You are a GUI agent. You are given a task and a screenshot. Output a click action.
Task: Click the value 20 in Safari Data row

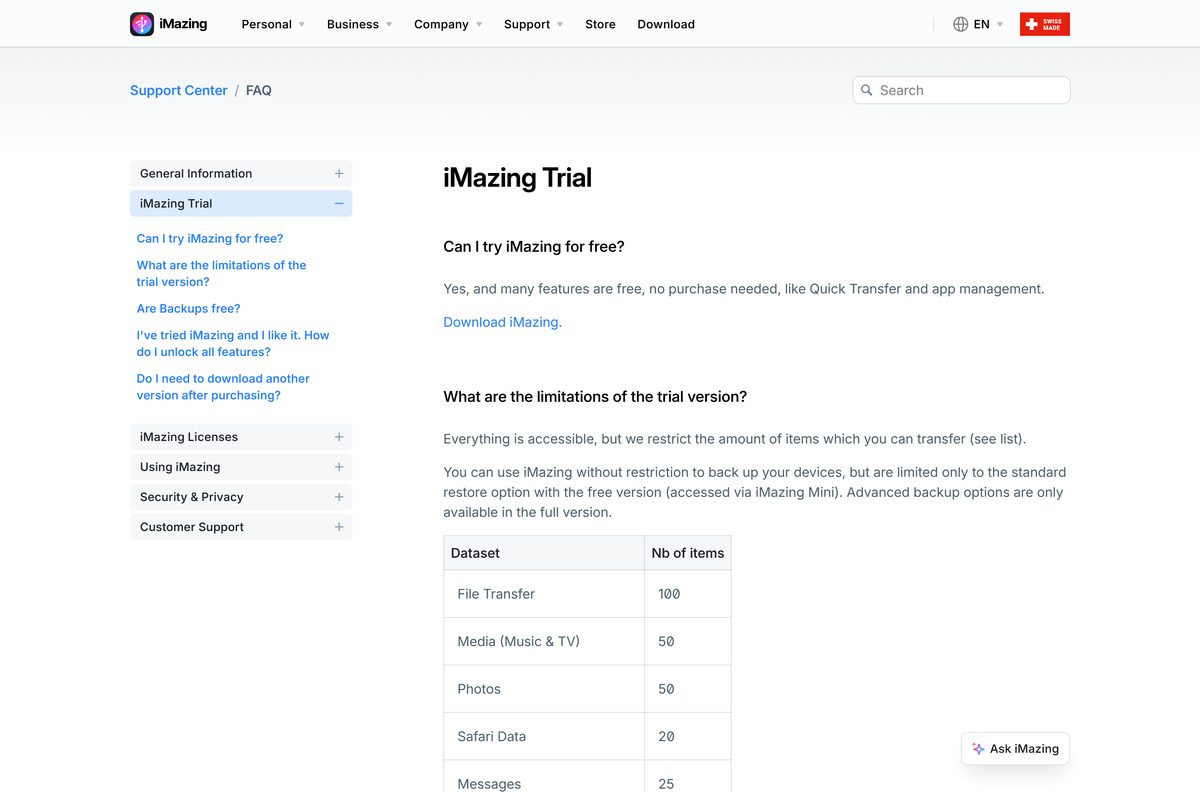coord(666,736)
